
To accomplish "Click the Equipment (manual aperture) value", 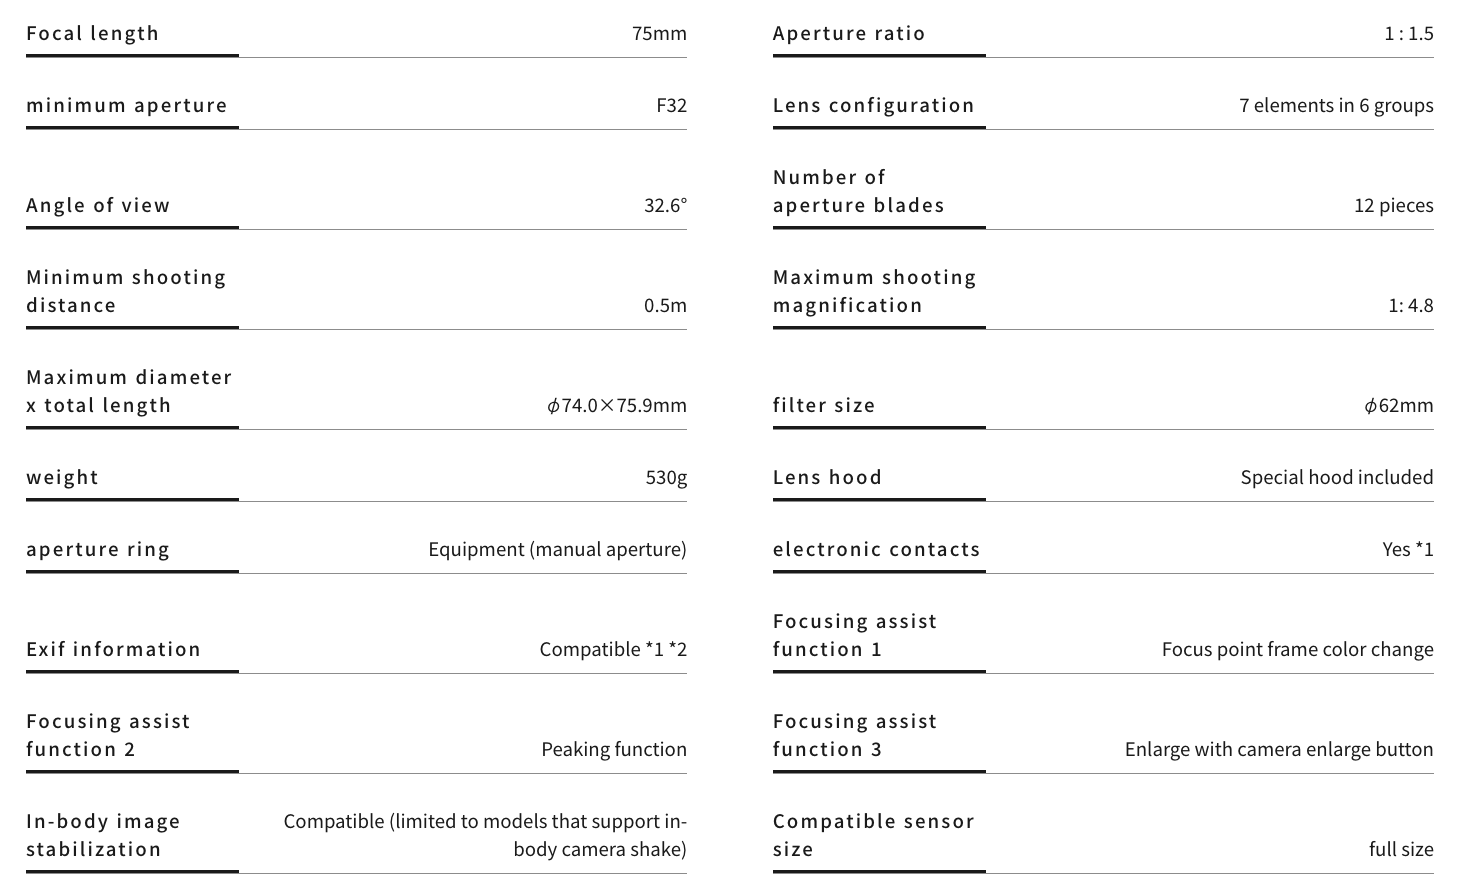I will 557,549.
